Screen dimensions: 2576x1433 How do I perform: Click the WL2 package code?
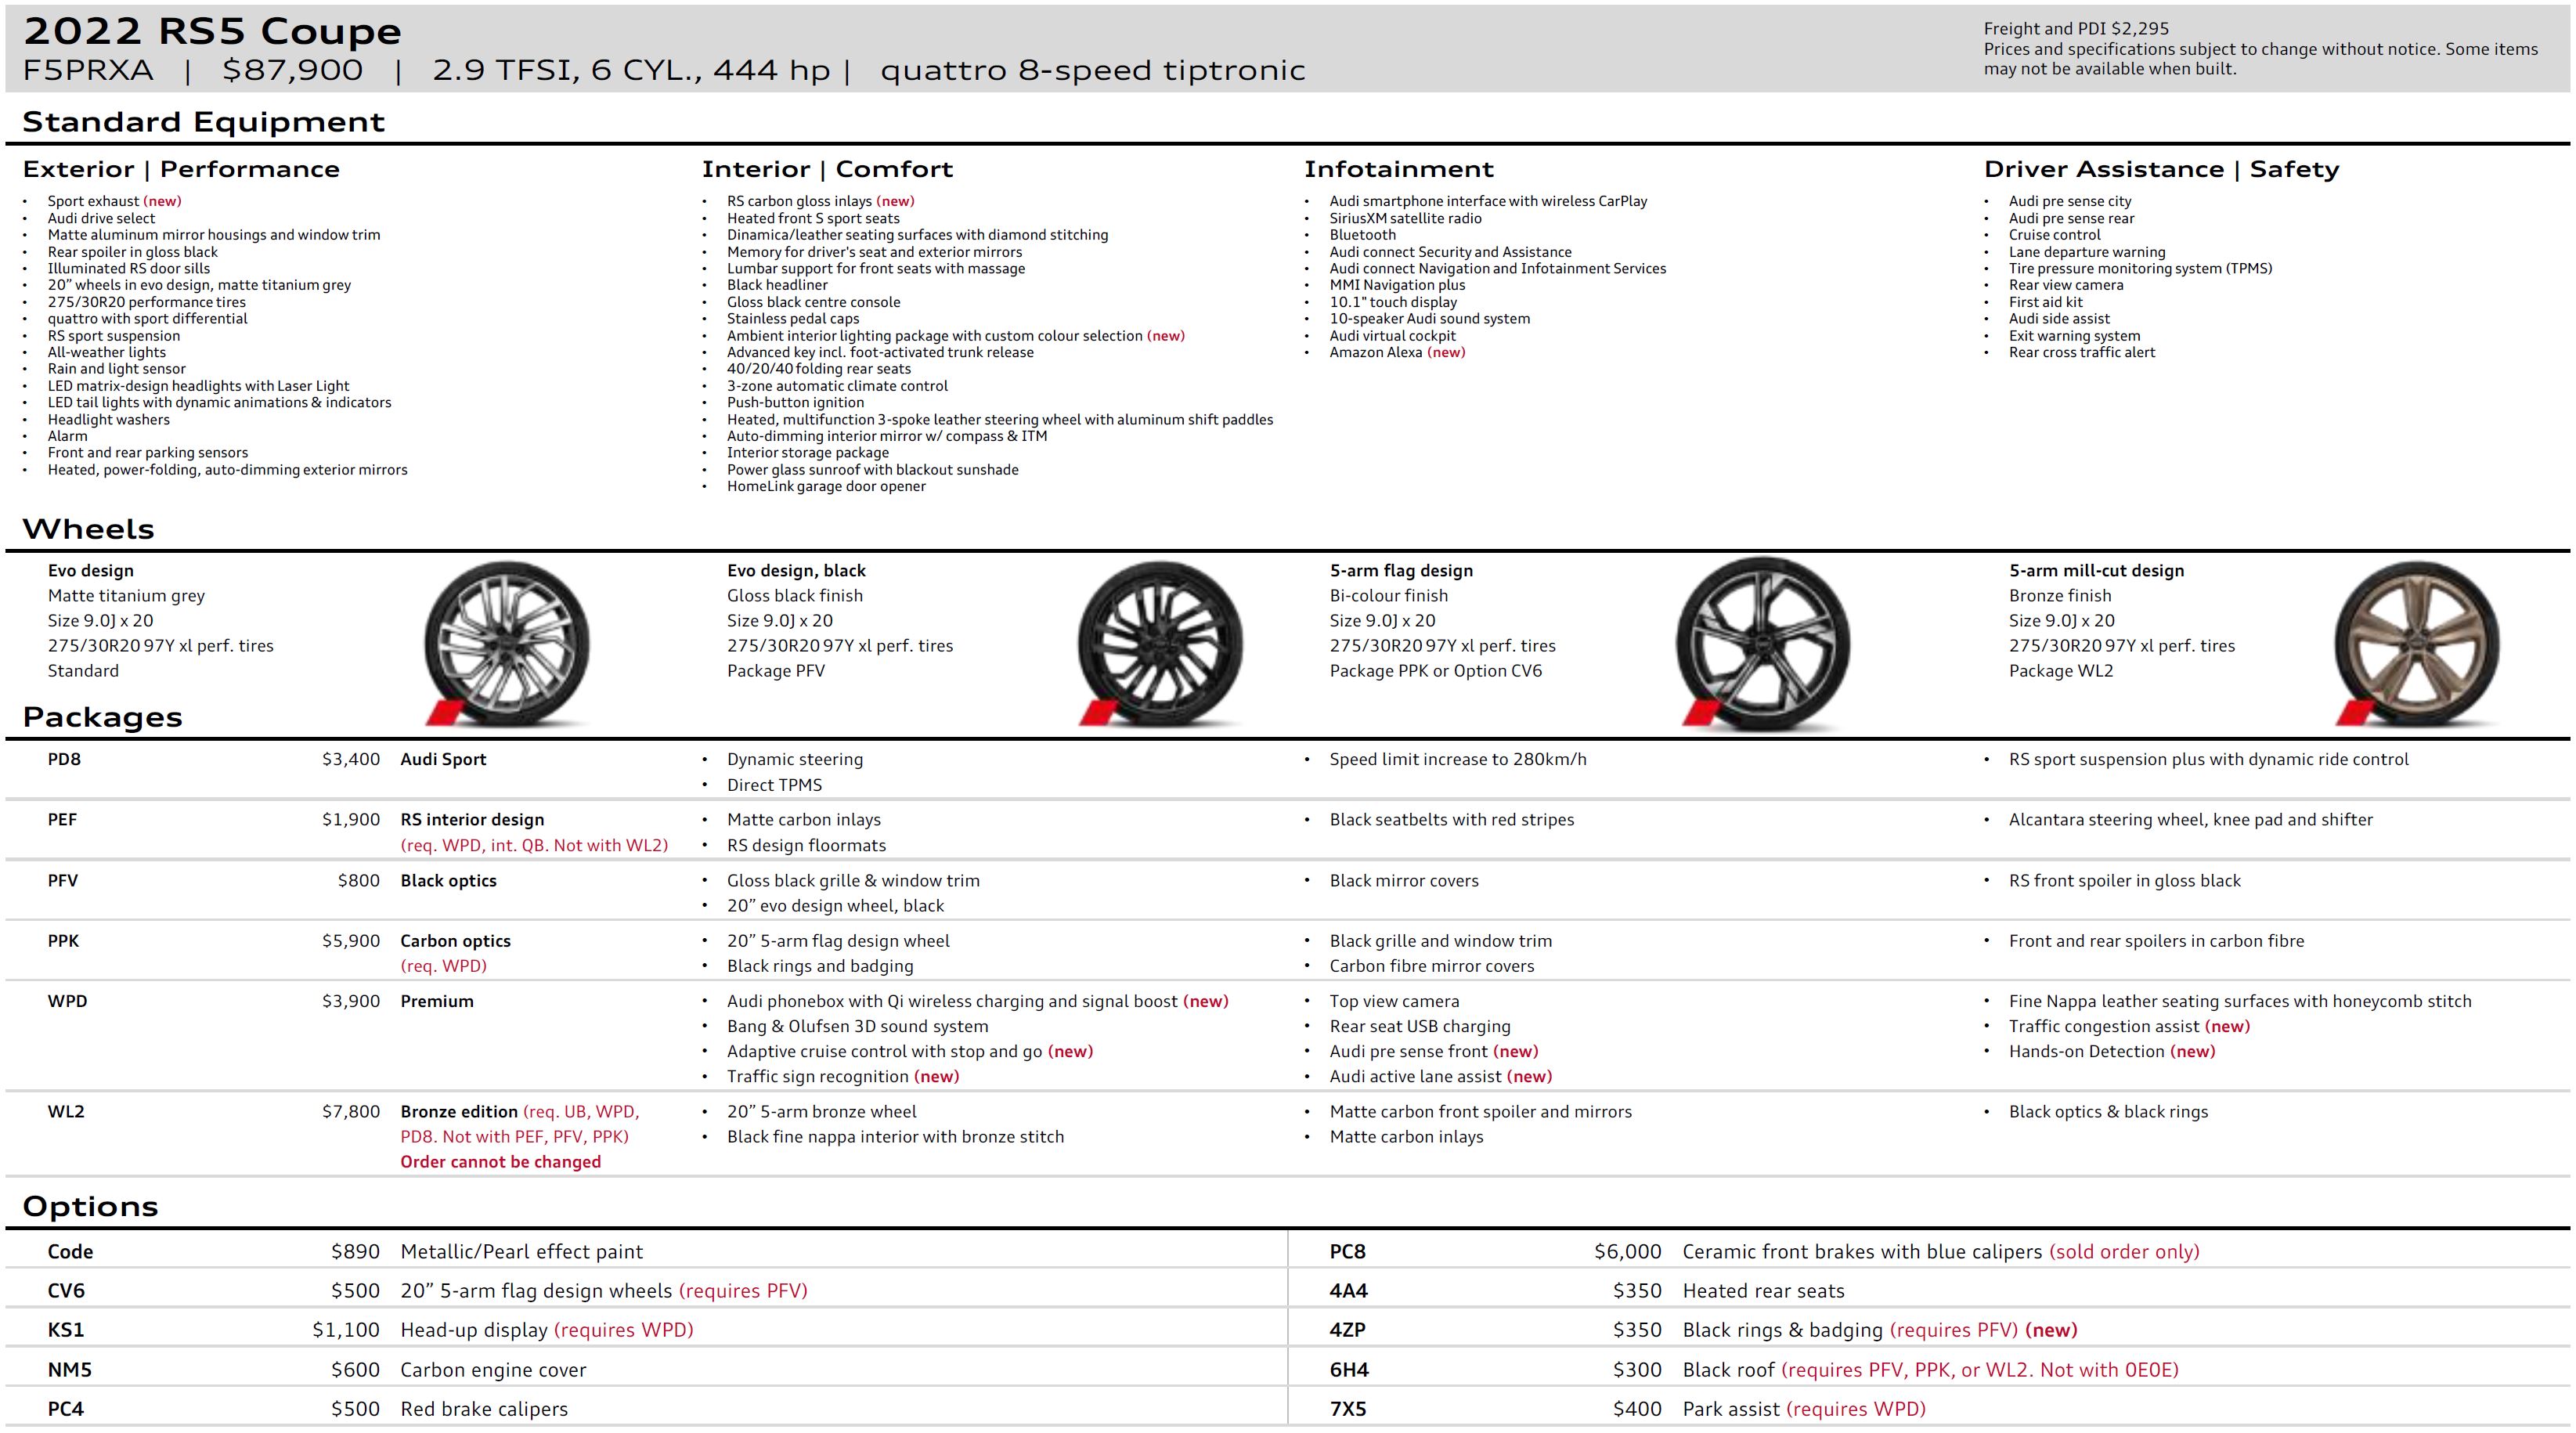click(66, 1111)
